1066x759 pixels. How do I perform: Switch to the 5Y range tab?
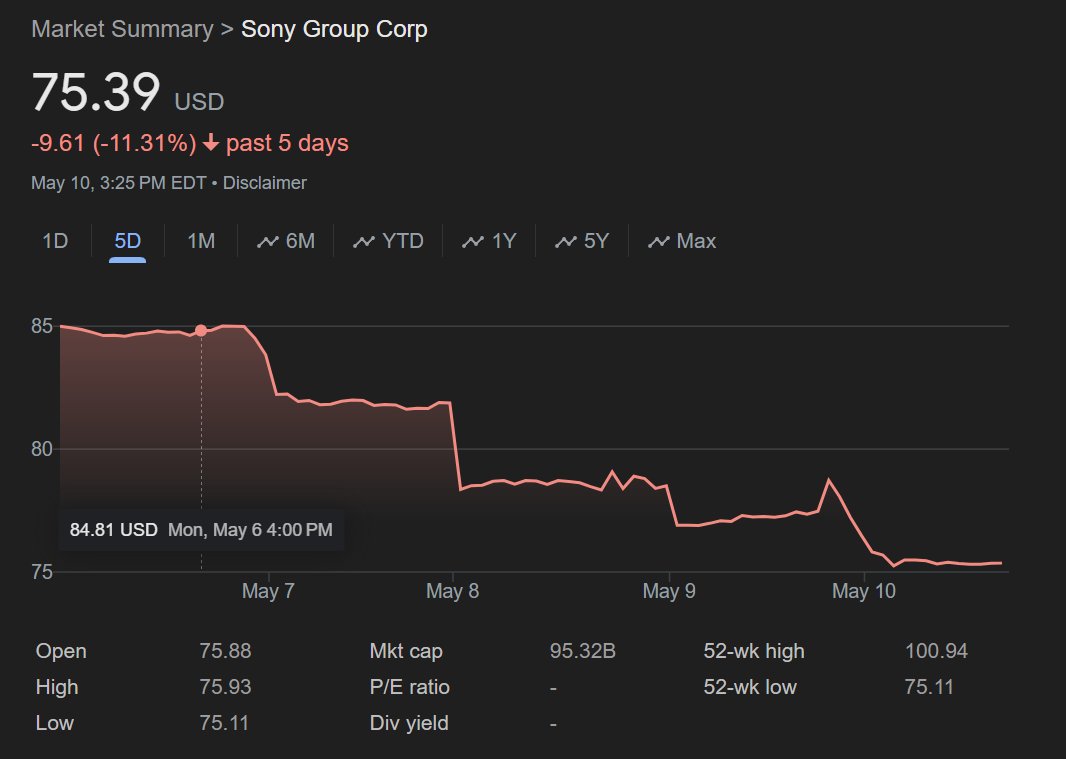(581, 241)
